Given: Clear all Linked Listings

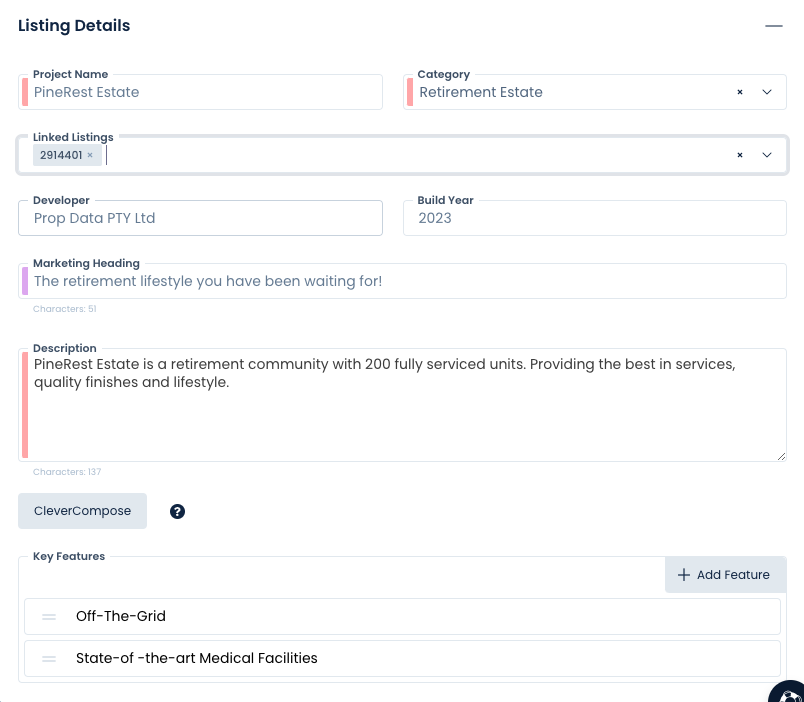Looking at the screenshot, I should [739, 155].
